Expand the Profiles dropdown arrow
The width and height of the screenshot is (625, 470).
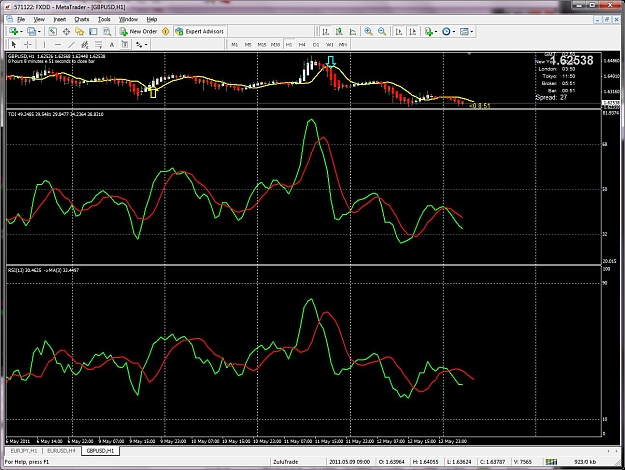coord(39,31)
